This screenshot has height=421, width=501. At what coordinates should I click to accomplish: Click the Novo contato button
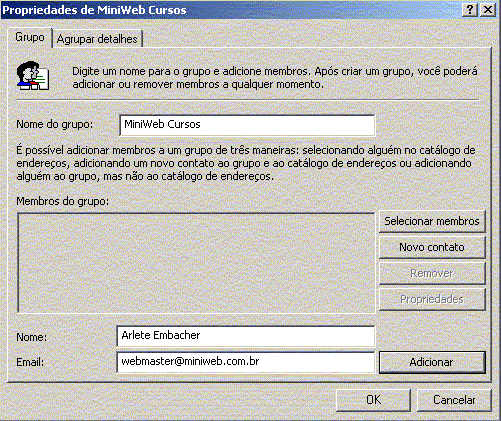[432, 247]
